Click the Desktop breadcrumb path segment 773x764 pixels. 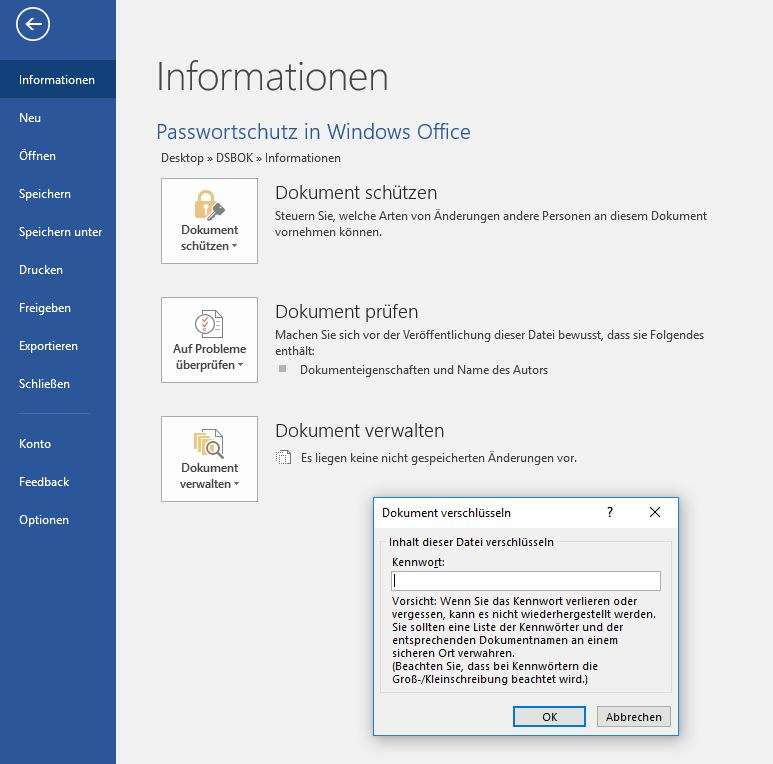182,158
